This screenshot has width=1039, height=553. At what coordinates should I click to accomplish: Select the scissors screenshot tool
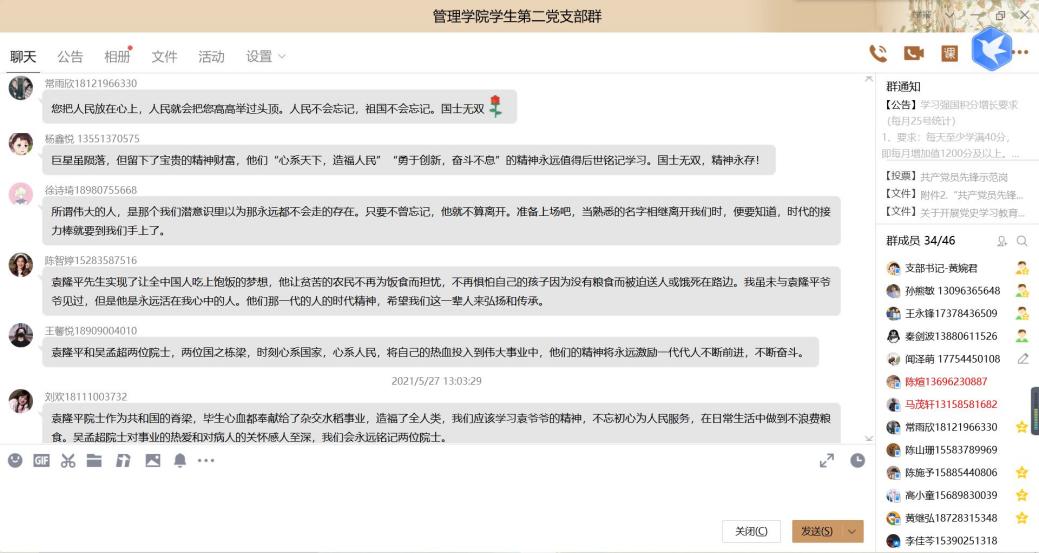pos(68,460)
